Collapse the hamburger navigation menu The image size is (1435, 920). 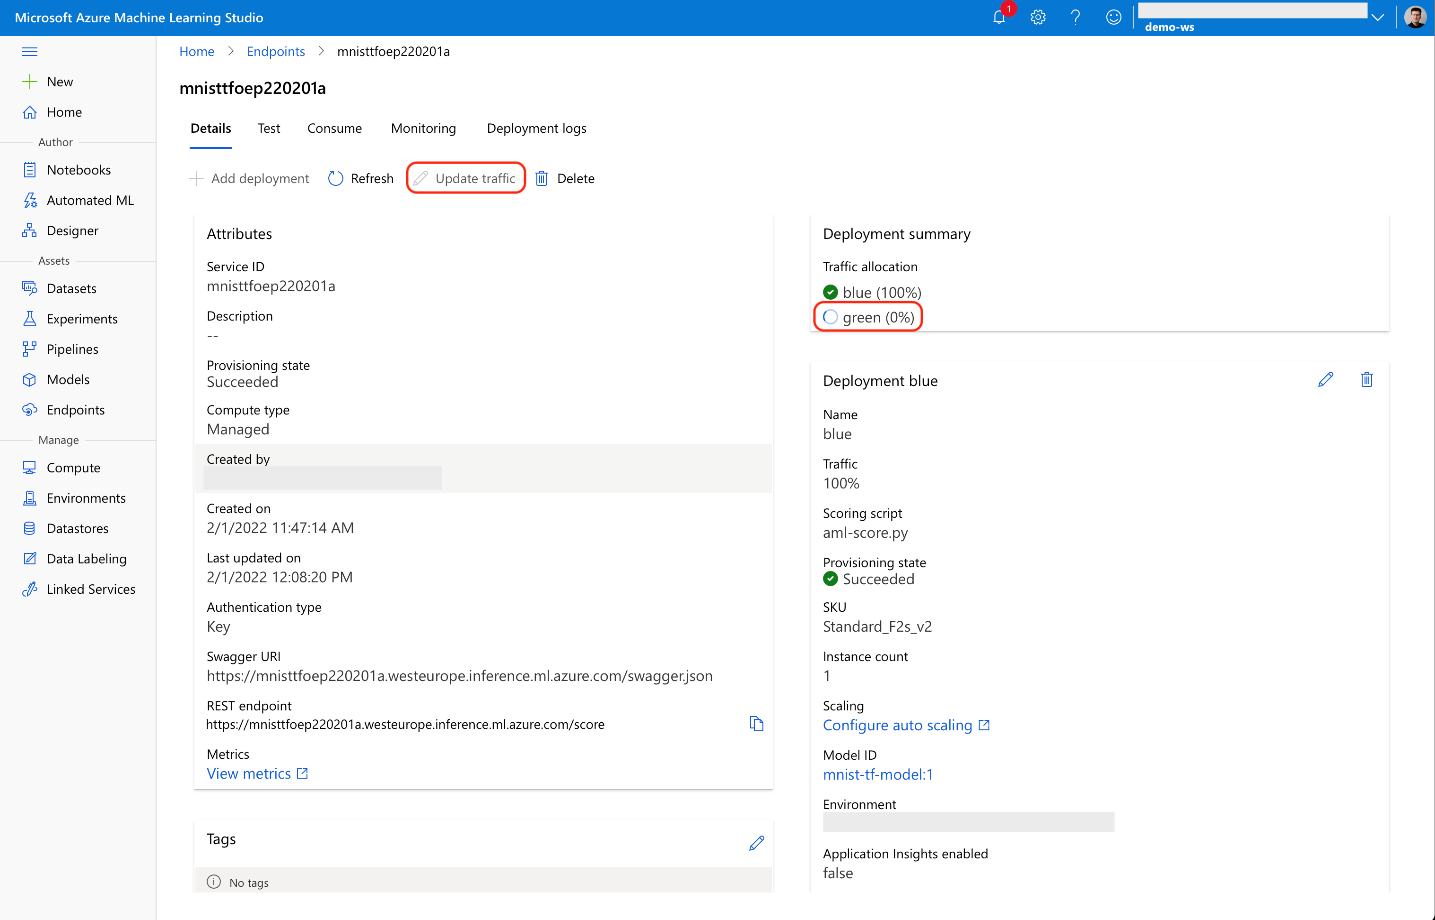(x=30, y=51)
